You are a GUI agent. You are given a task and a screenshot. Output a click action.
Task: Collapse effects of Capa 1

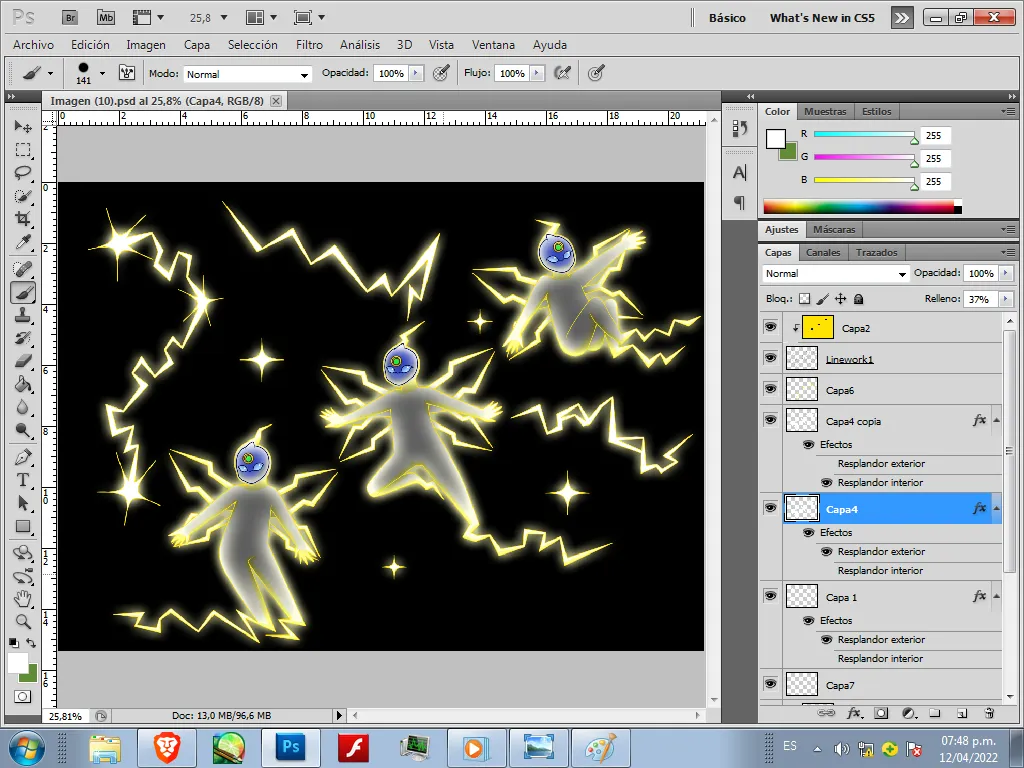pos(997,596)
